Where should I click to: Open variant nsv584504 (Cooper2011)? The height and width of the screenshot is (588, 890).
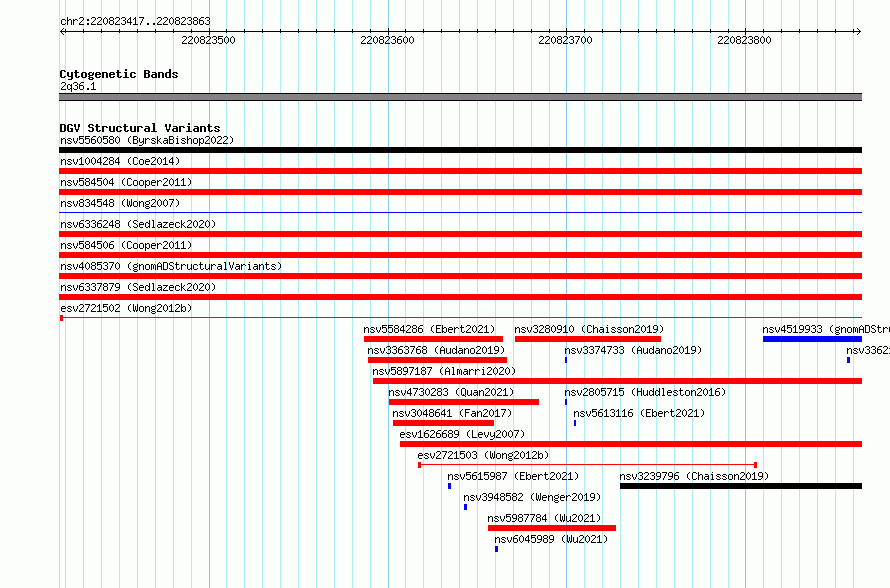[126, 182]
